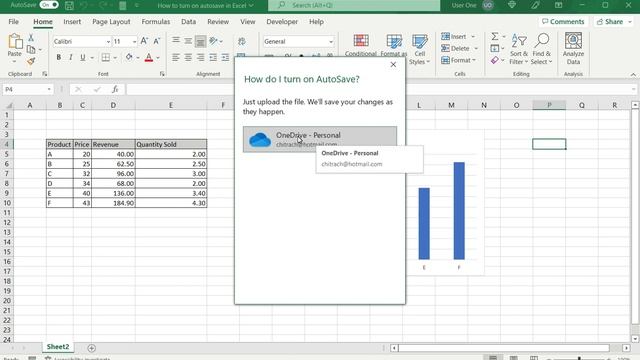Click the Fill Color bucket icon

pos(129,58)
